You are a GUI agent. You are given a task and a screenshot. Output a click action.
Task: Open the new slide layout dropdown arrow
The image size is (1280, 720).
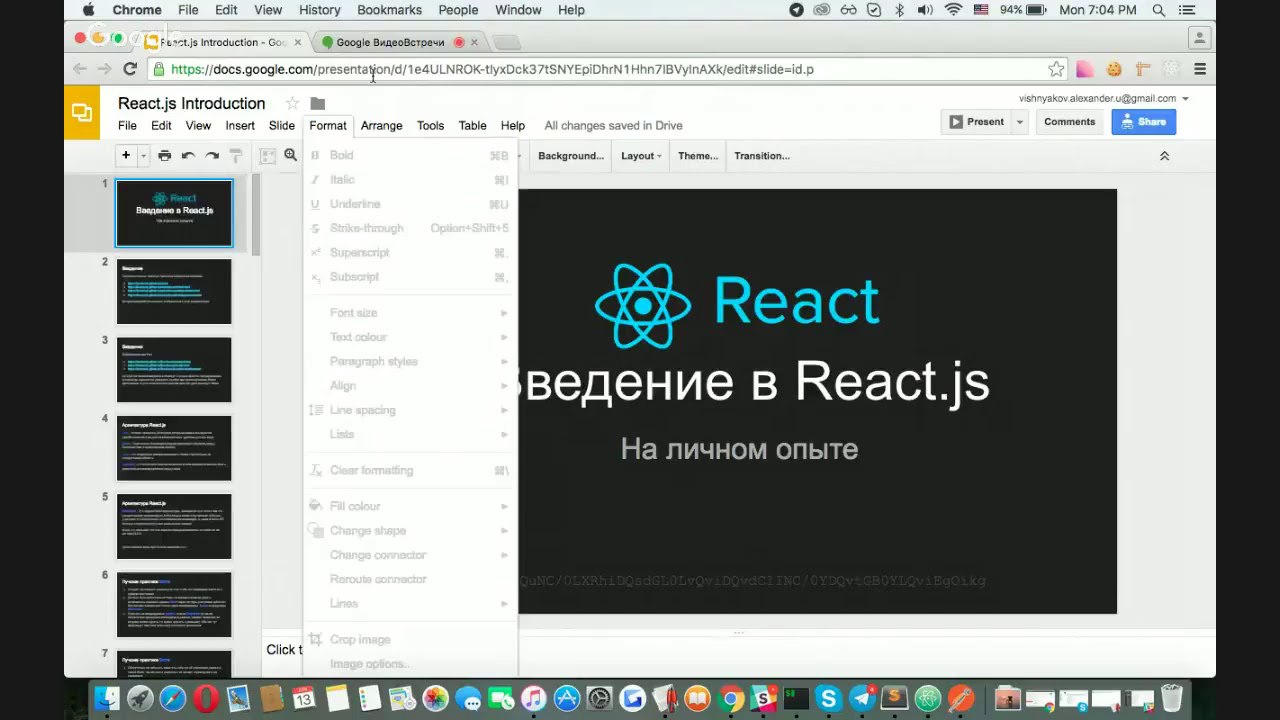[143, 155]
